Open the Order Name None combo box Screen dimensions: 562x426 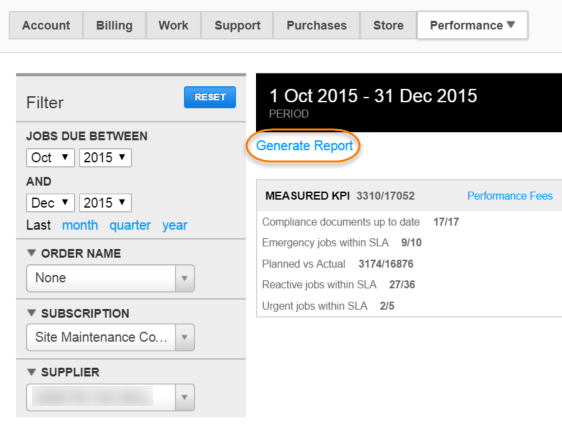coord(110,278)
